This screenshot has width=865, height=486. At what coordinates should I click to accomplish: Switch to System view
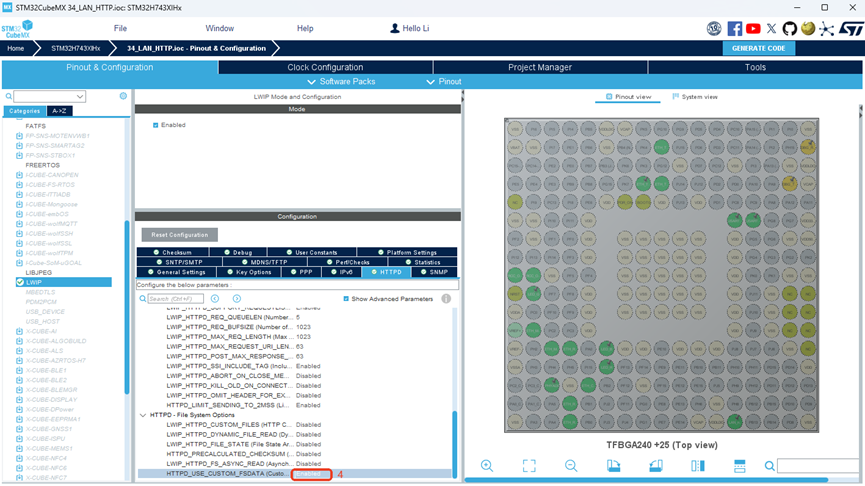(x=695, y=97)
